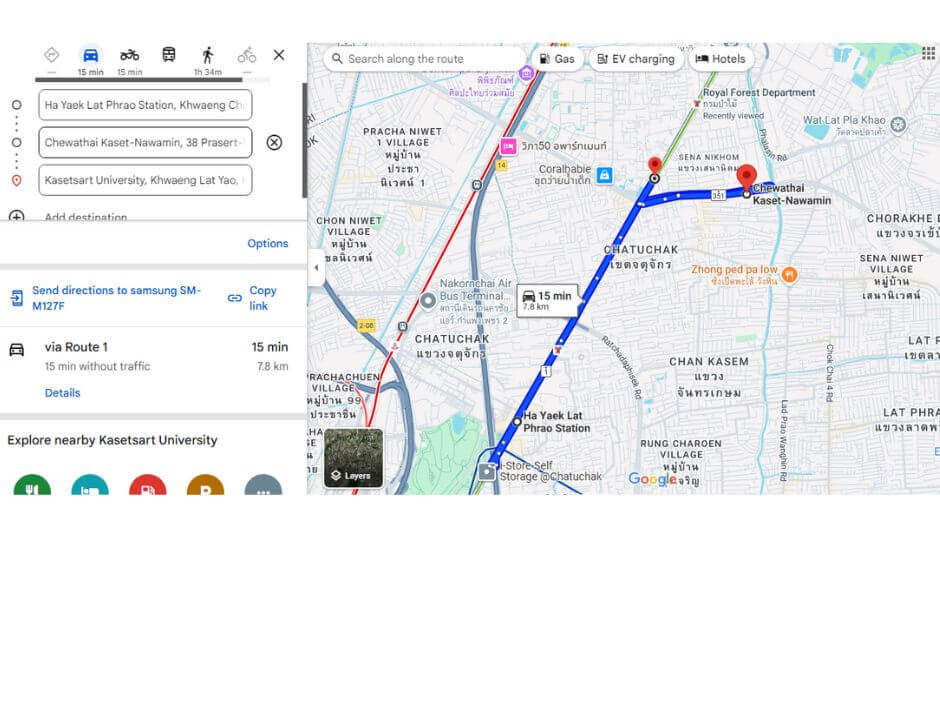Viewport: 940px width, 728px height.
Task: Select the Coralbabie shopping pin
Action: [604, 175]
